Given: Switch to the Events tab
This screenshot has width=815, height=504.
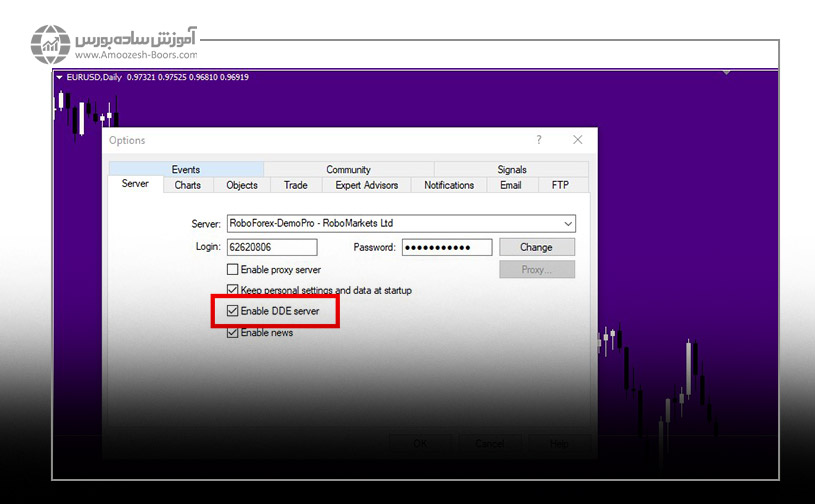Looking at the screenshot, I should coord(186,170).
